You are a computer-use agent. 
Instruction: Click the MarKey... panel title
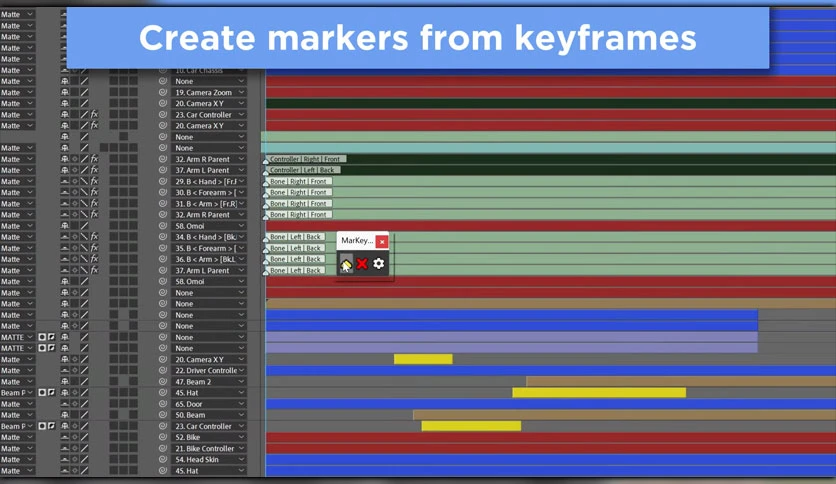[x=357, y=240]
